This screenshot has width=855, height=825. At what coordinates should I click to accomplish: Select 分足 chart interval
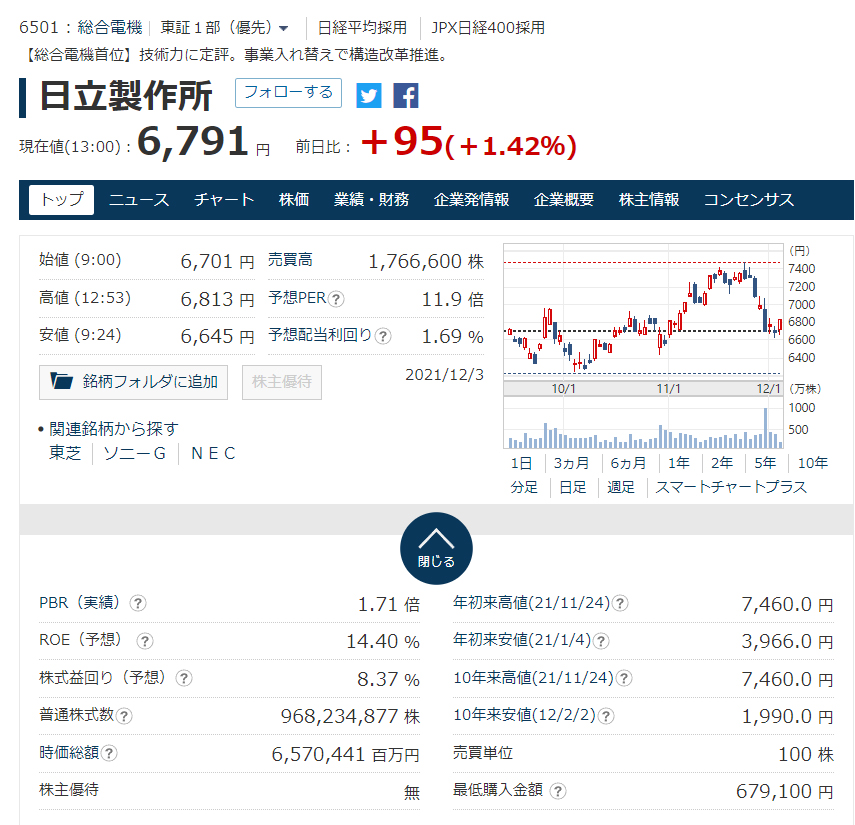(524, 487)
